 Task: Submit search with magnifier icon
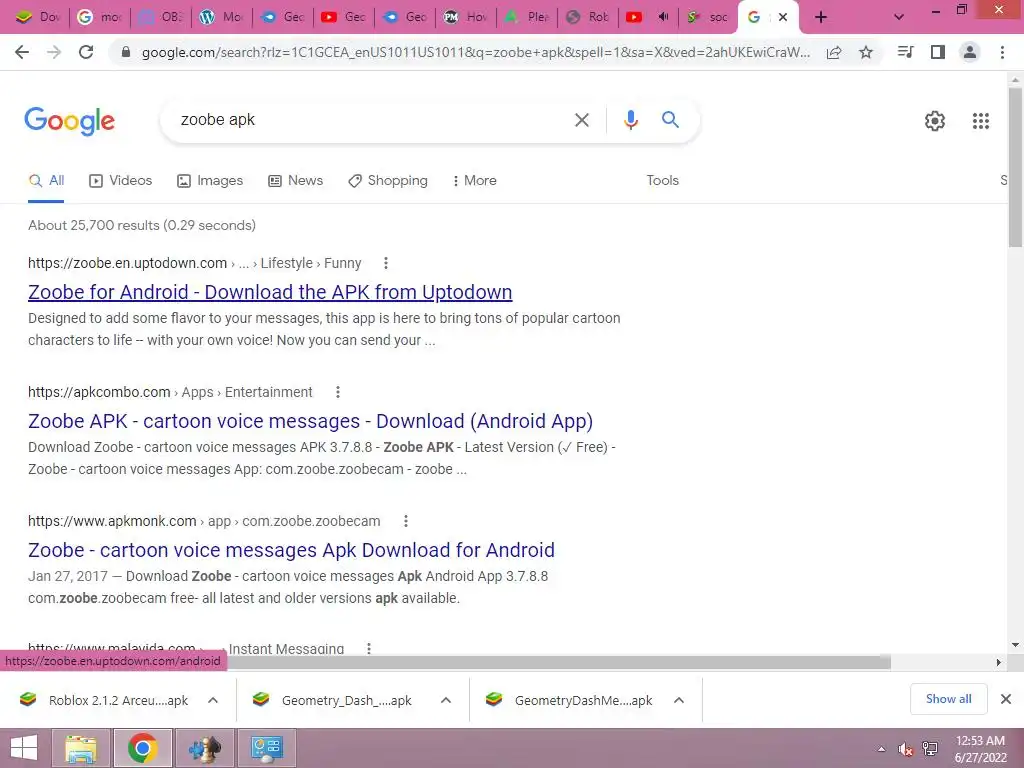(670, 120)
